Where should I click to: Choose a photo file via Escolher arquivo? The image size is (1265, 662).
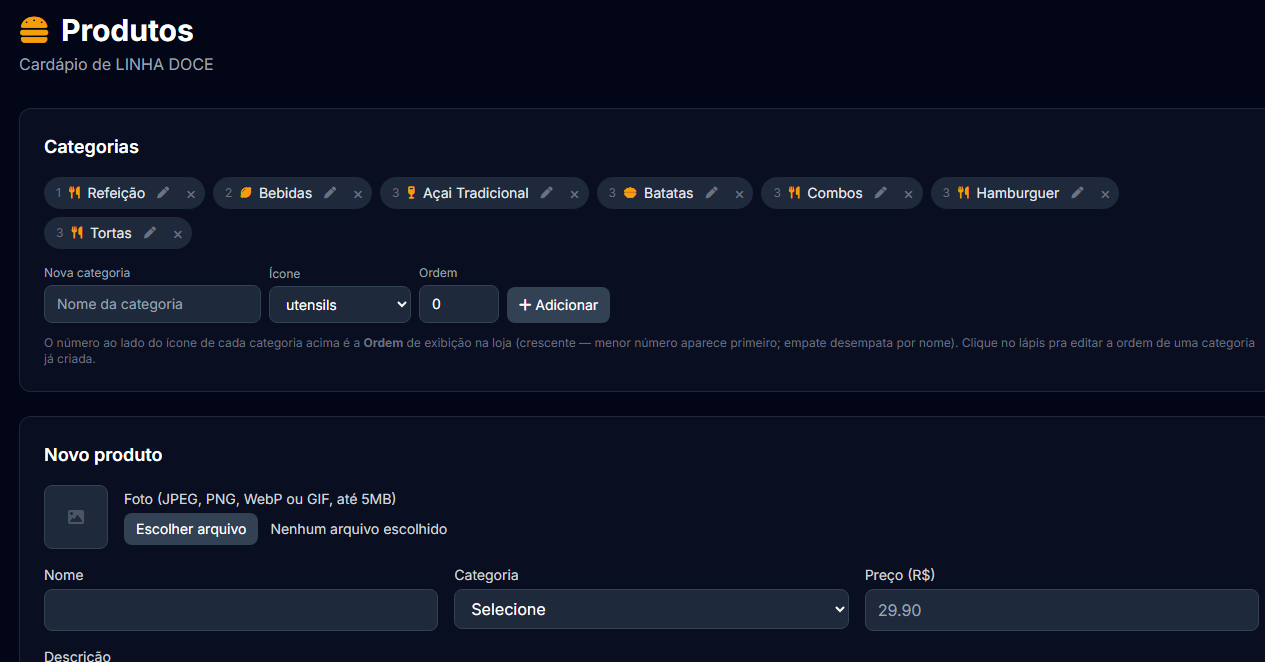[x=191, y=529]
